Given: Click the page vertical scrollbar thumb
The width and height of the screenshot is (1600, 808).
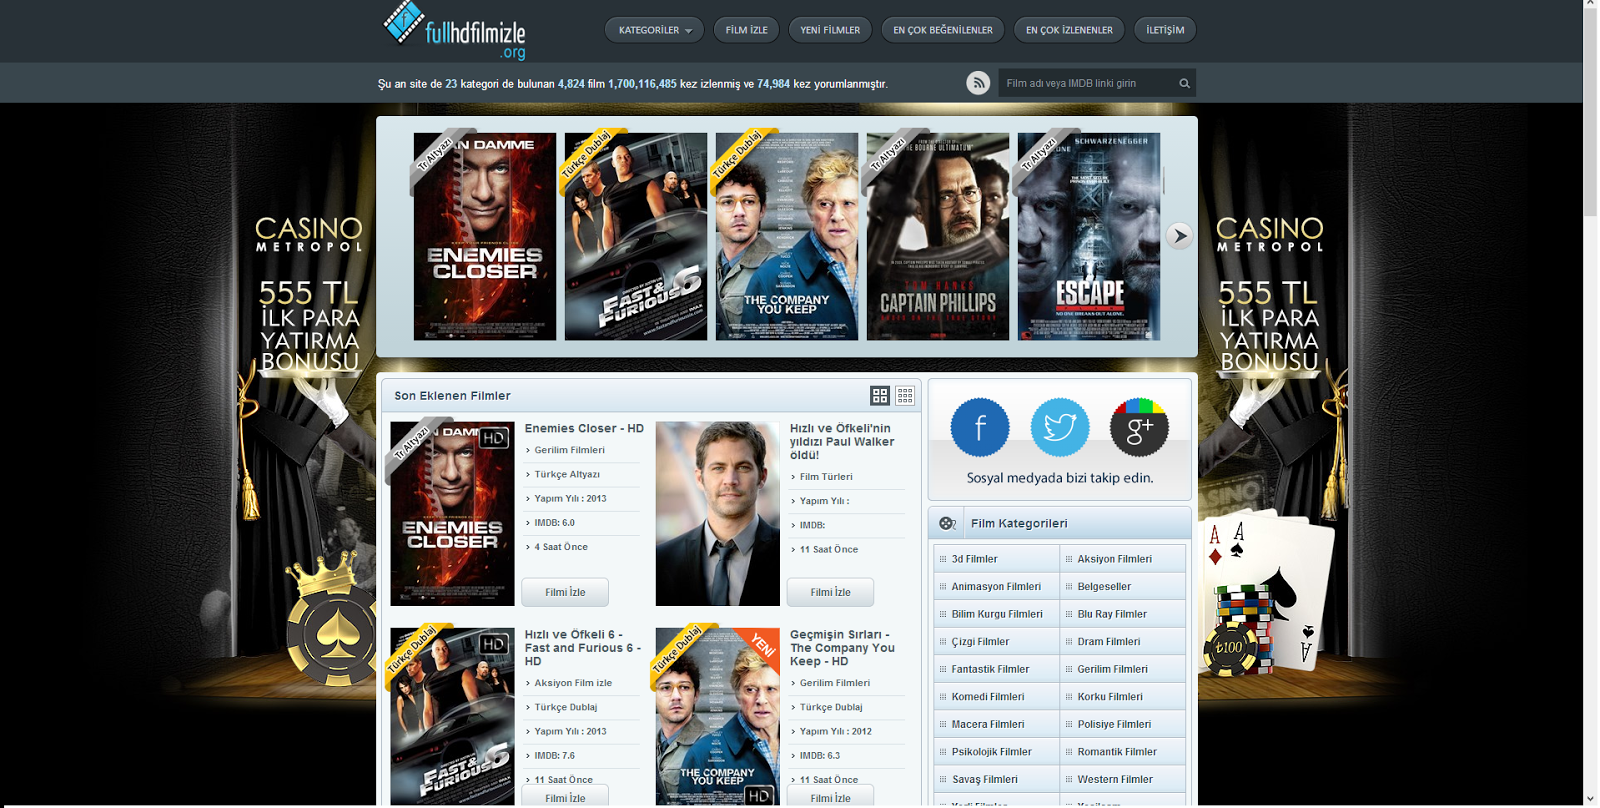Looking at the screenshot, I should pos(1590,112).
